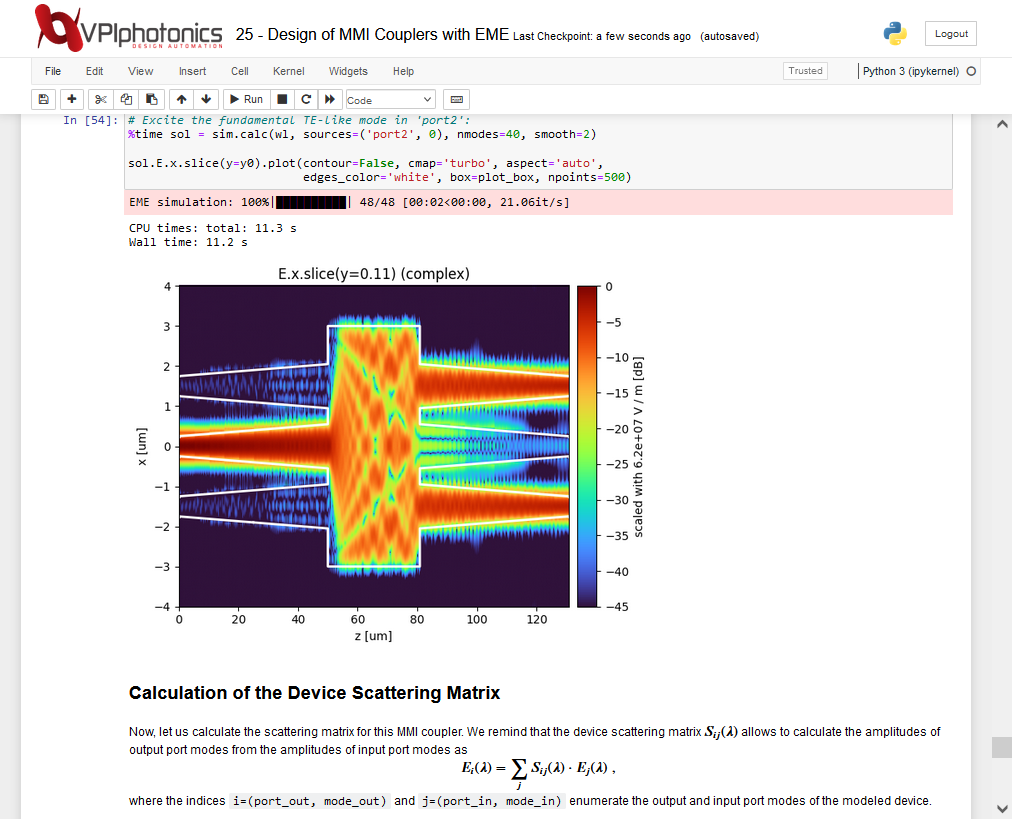Click inside the In [54] code cell
The image size is (1012, 819).
click(538, 151)
